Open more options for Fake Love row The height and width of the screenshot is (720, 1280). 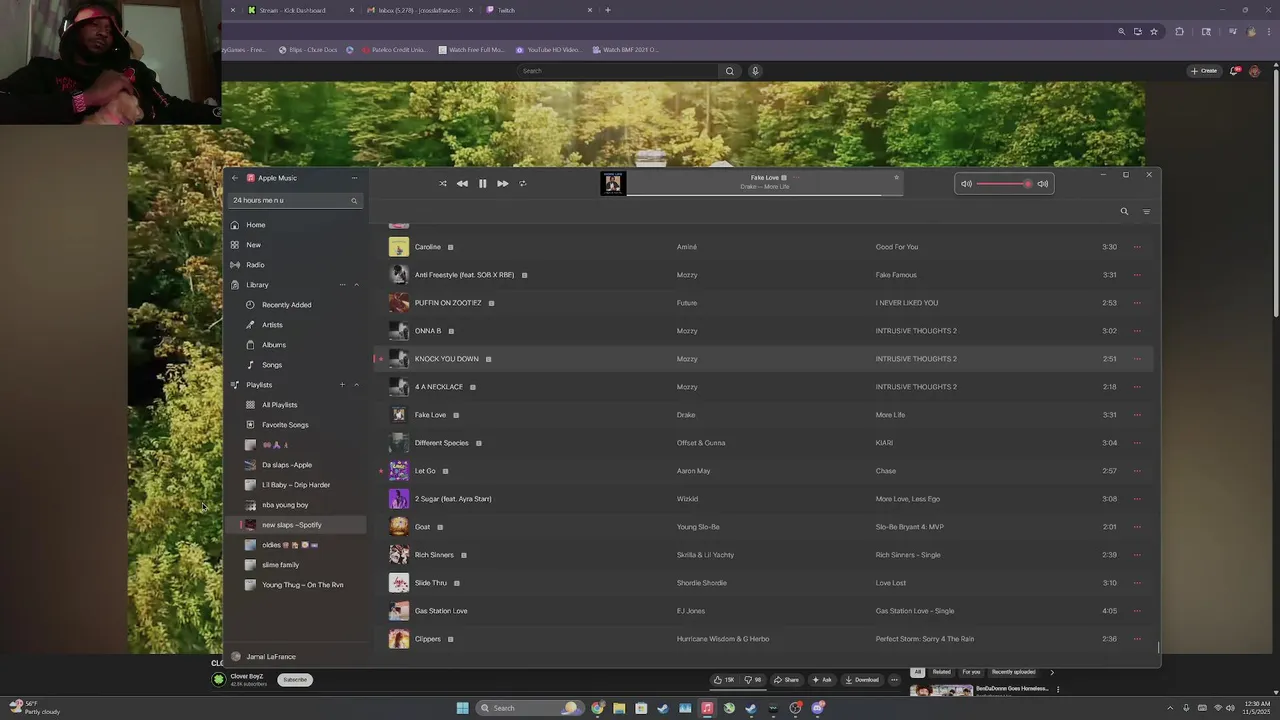coord(1137,415)
